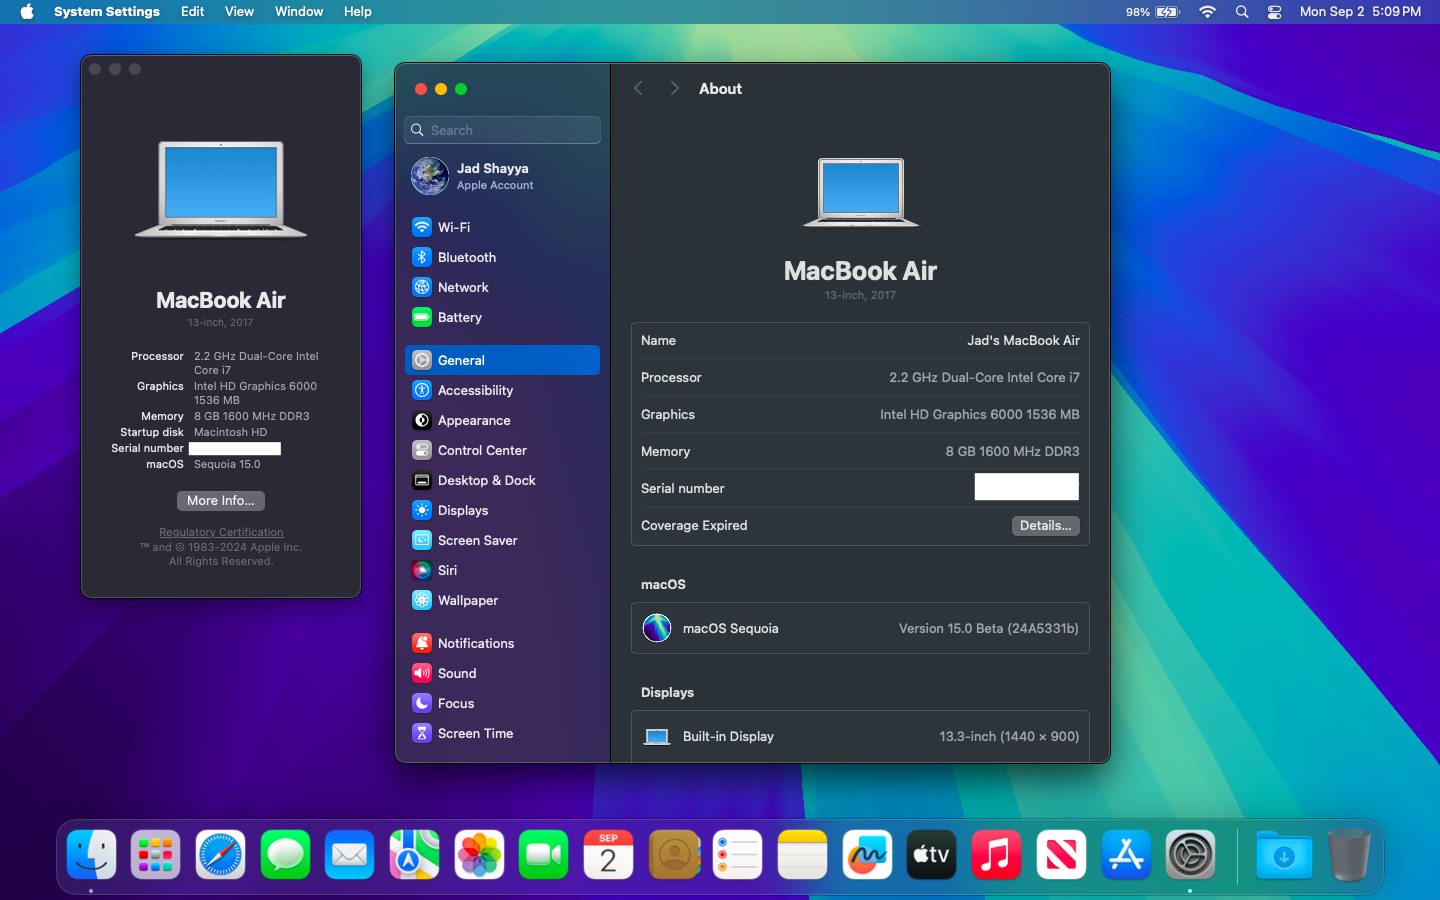Click the battery status indicator
The image size is (1440, 900).
tap(1153, 12)
